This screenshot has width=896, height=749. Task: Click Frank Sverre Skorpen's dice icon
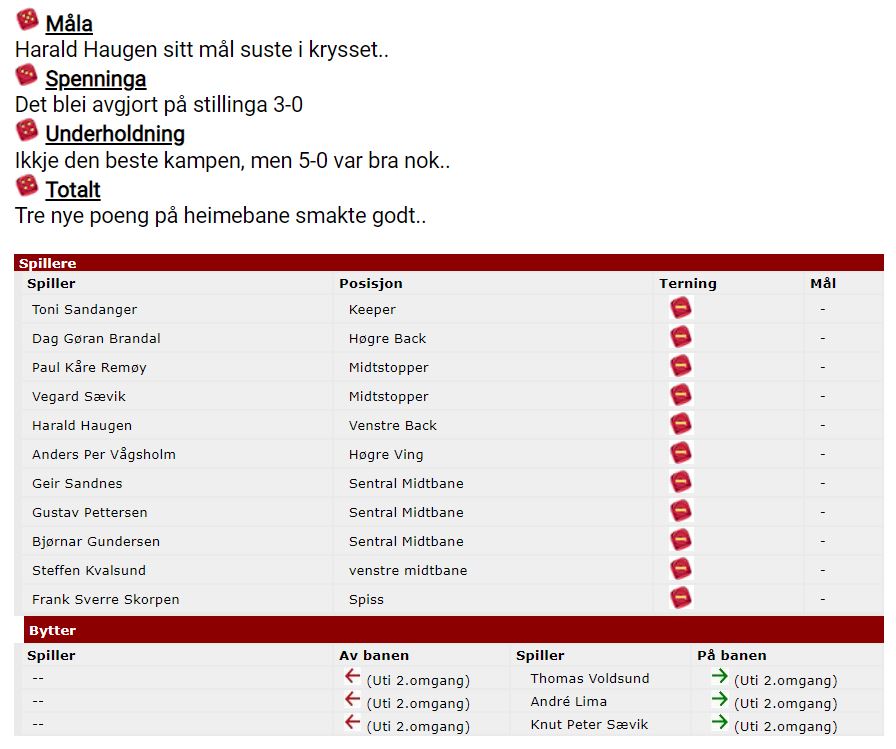tap(681, 598)
